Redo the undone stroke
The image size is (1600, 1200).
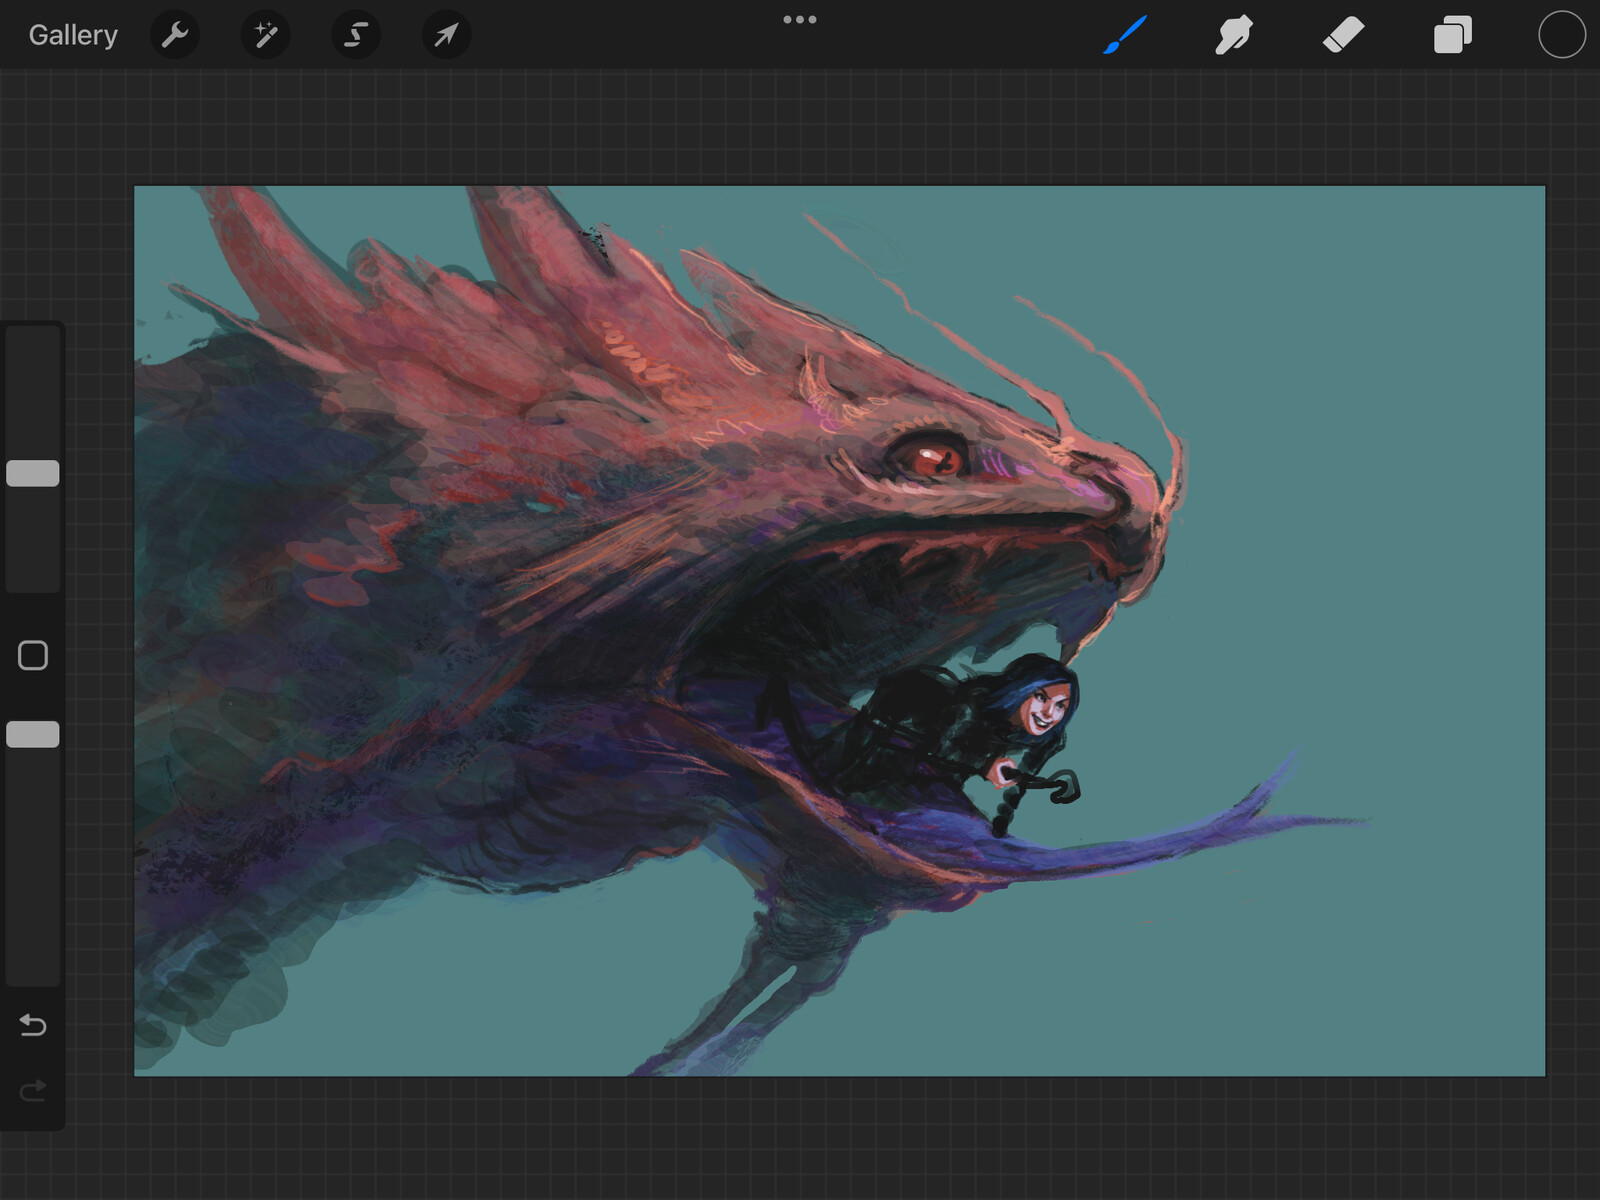pyautogui.click(x=33, y=1089)
